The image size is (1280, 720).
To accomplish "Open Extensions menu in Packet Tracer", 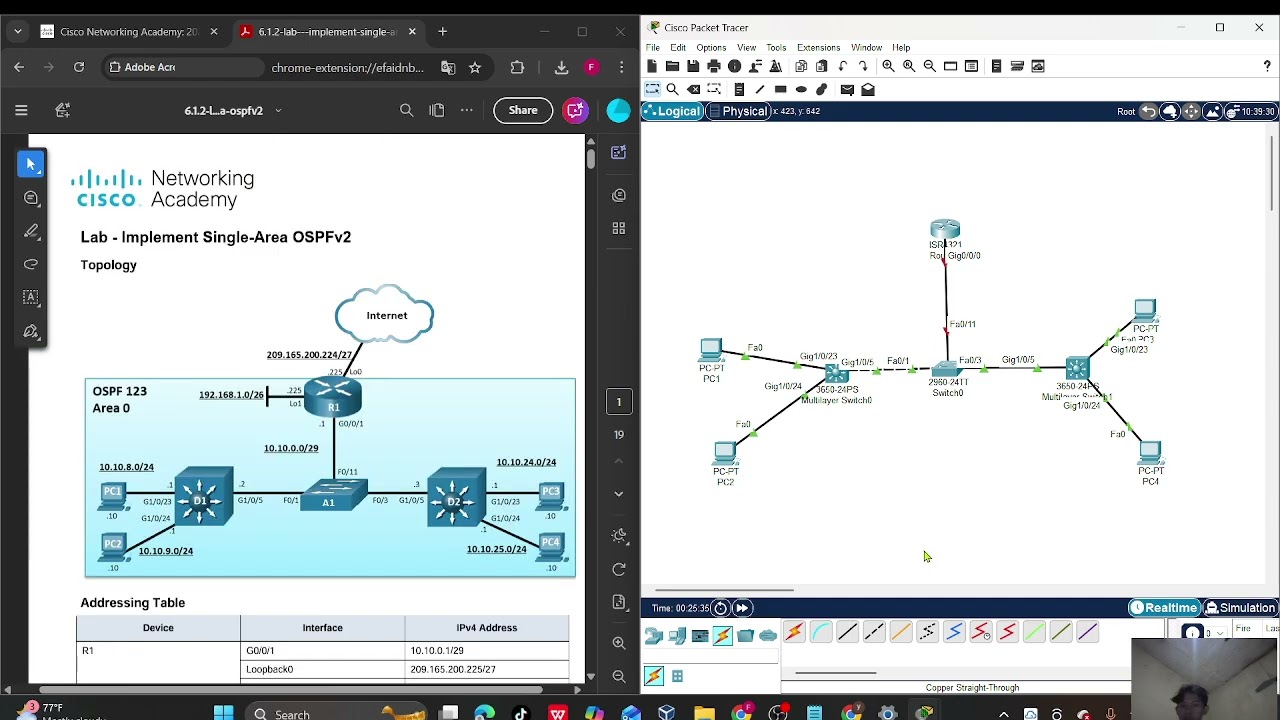I will (818, 48).
